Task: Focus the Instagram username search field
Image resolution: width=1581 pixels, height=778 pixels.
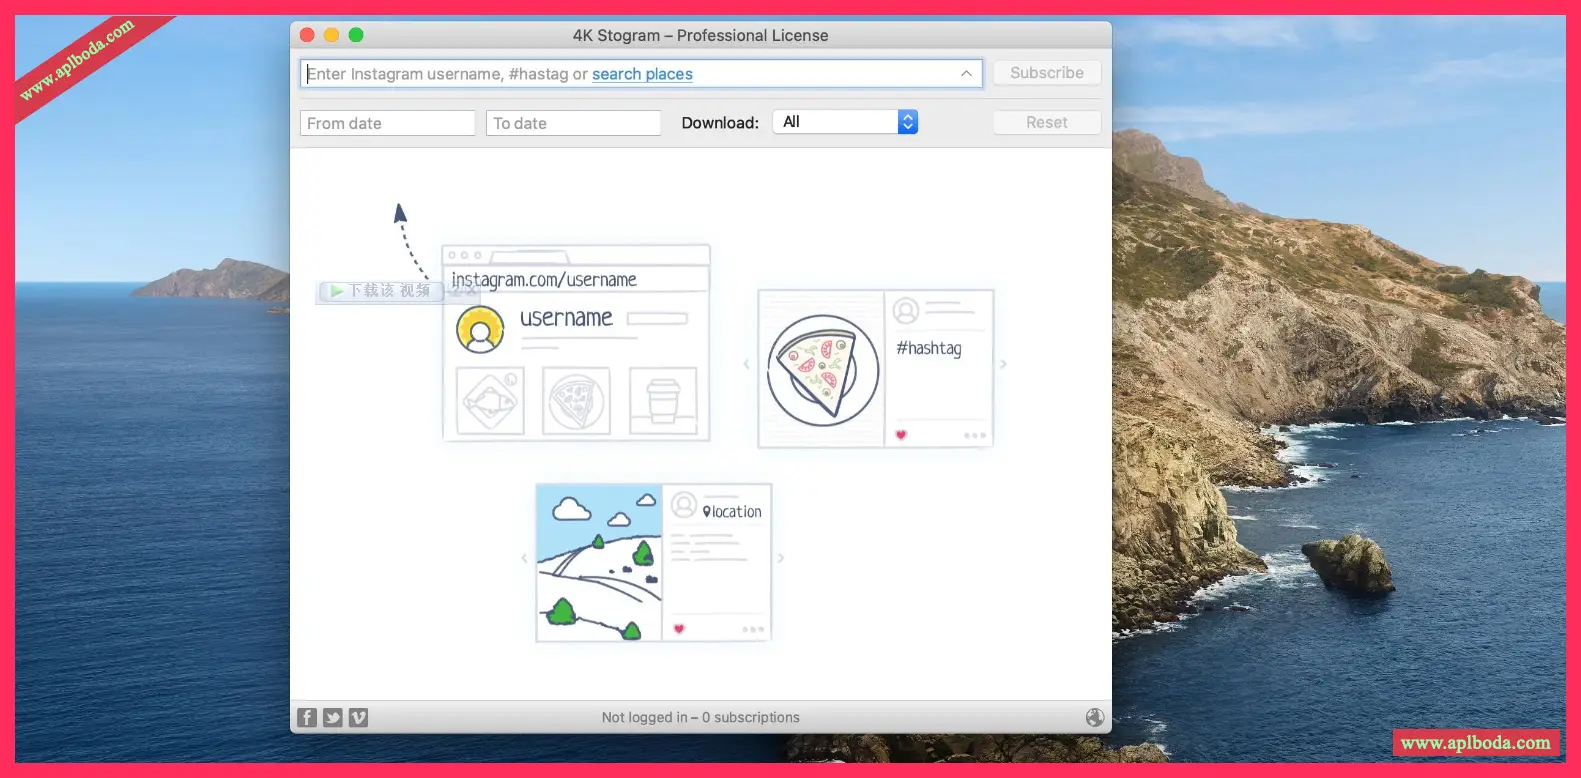Action: [x=450, y=74]
